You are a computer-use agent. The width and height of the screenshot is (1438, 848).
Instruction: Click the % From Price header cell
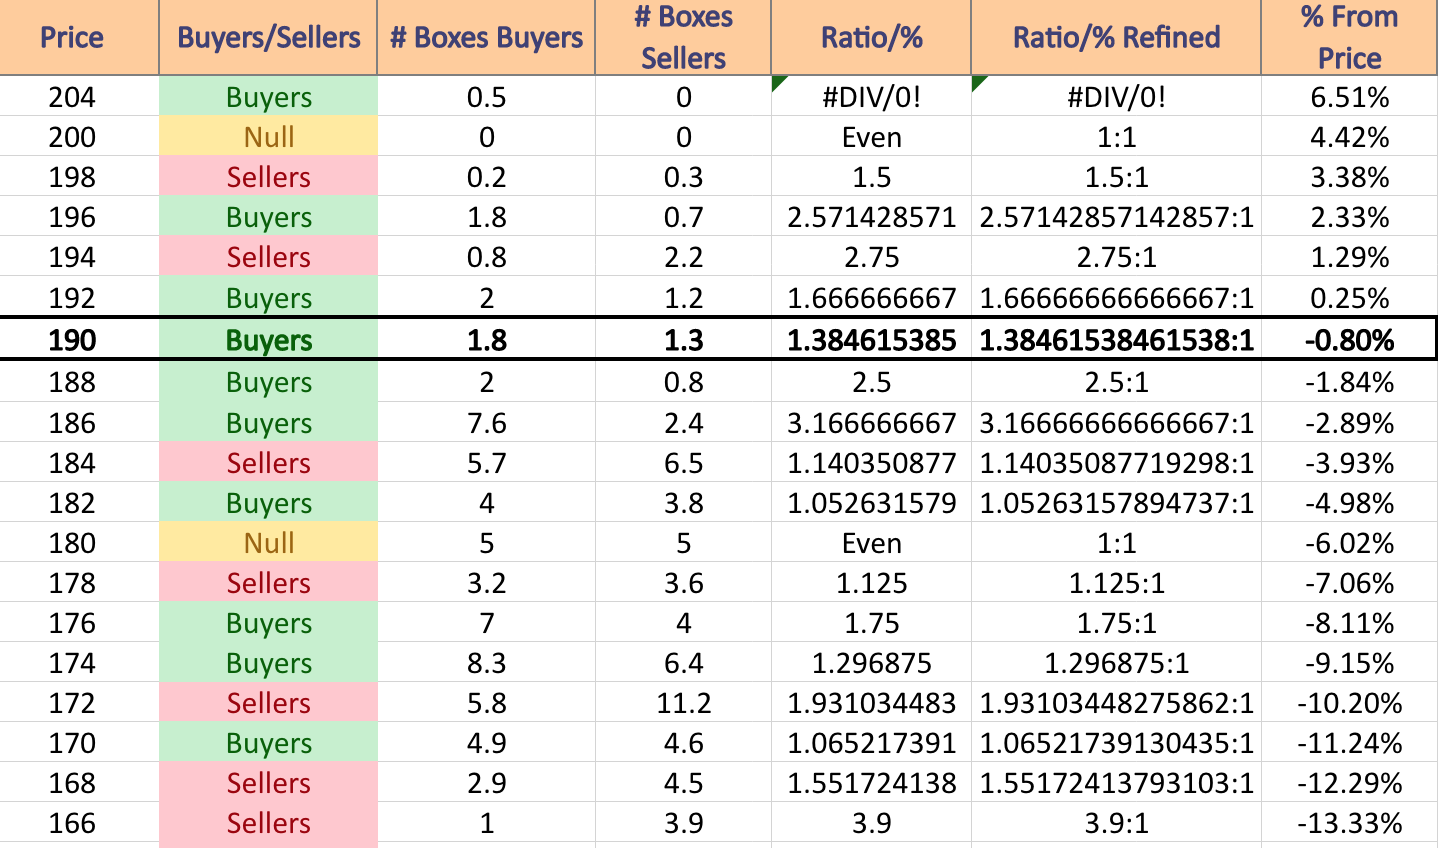click(1349, 37)
